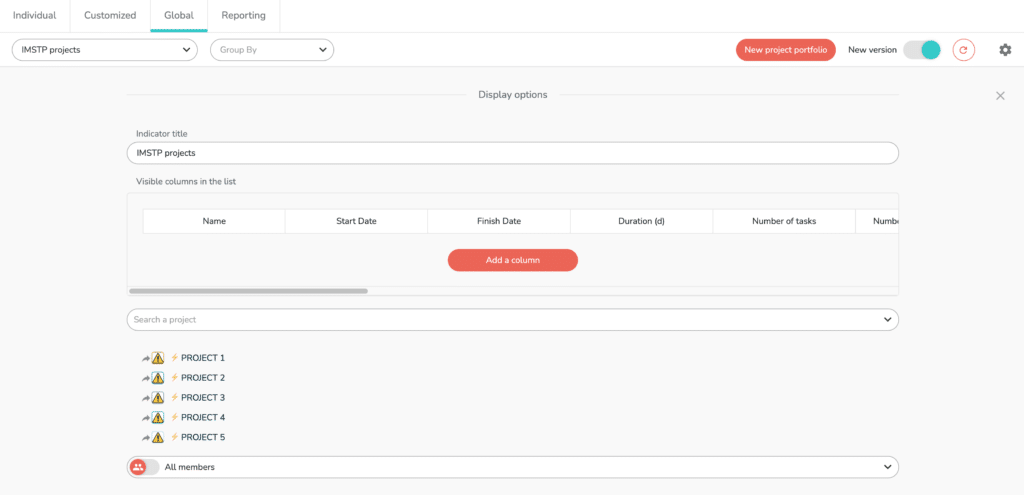Click the Name column header
Image resolution: width=1024 pixels, height=495 pixels.
tap(214, 221)
